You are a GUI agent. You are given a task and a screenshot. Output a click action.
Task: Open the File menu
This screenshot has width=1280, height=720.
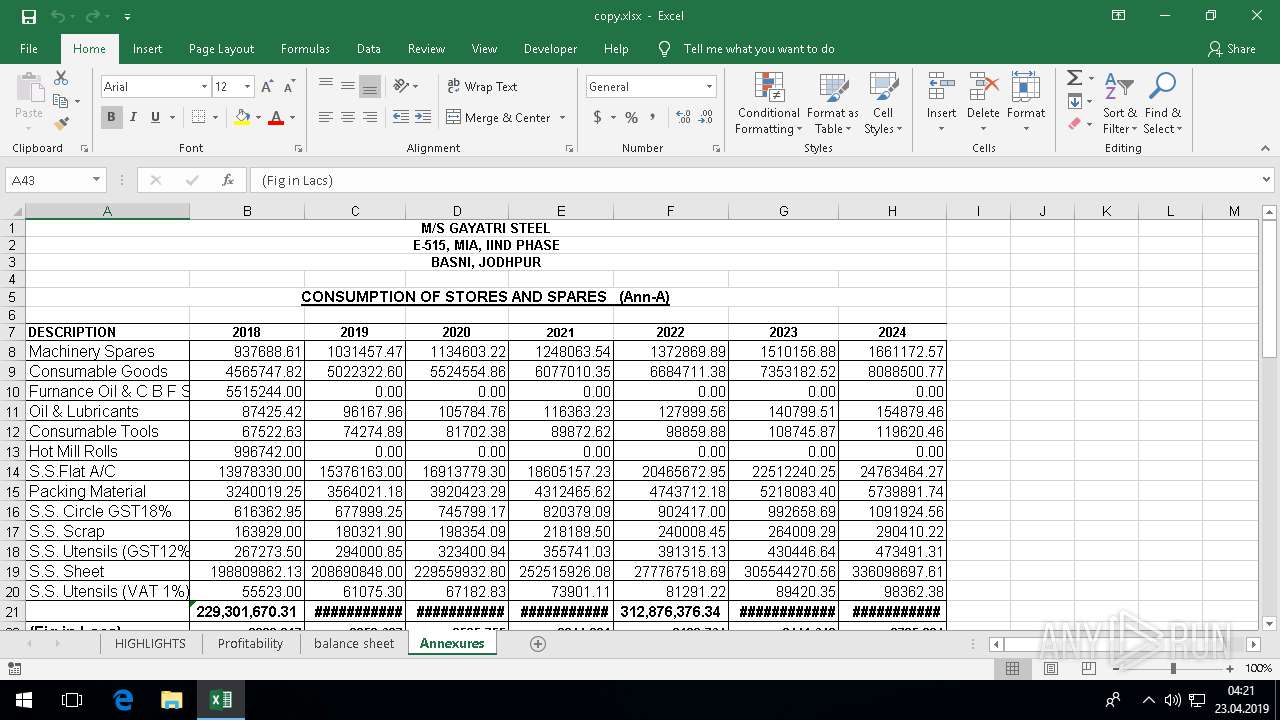(x=29, y=49)
